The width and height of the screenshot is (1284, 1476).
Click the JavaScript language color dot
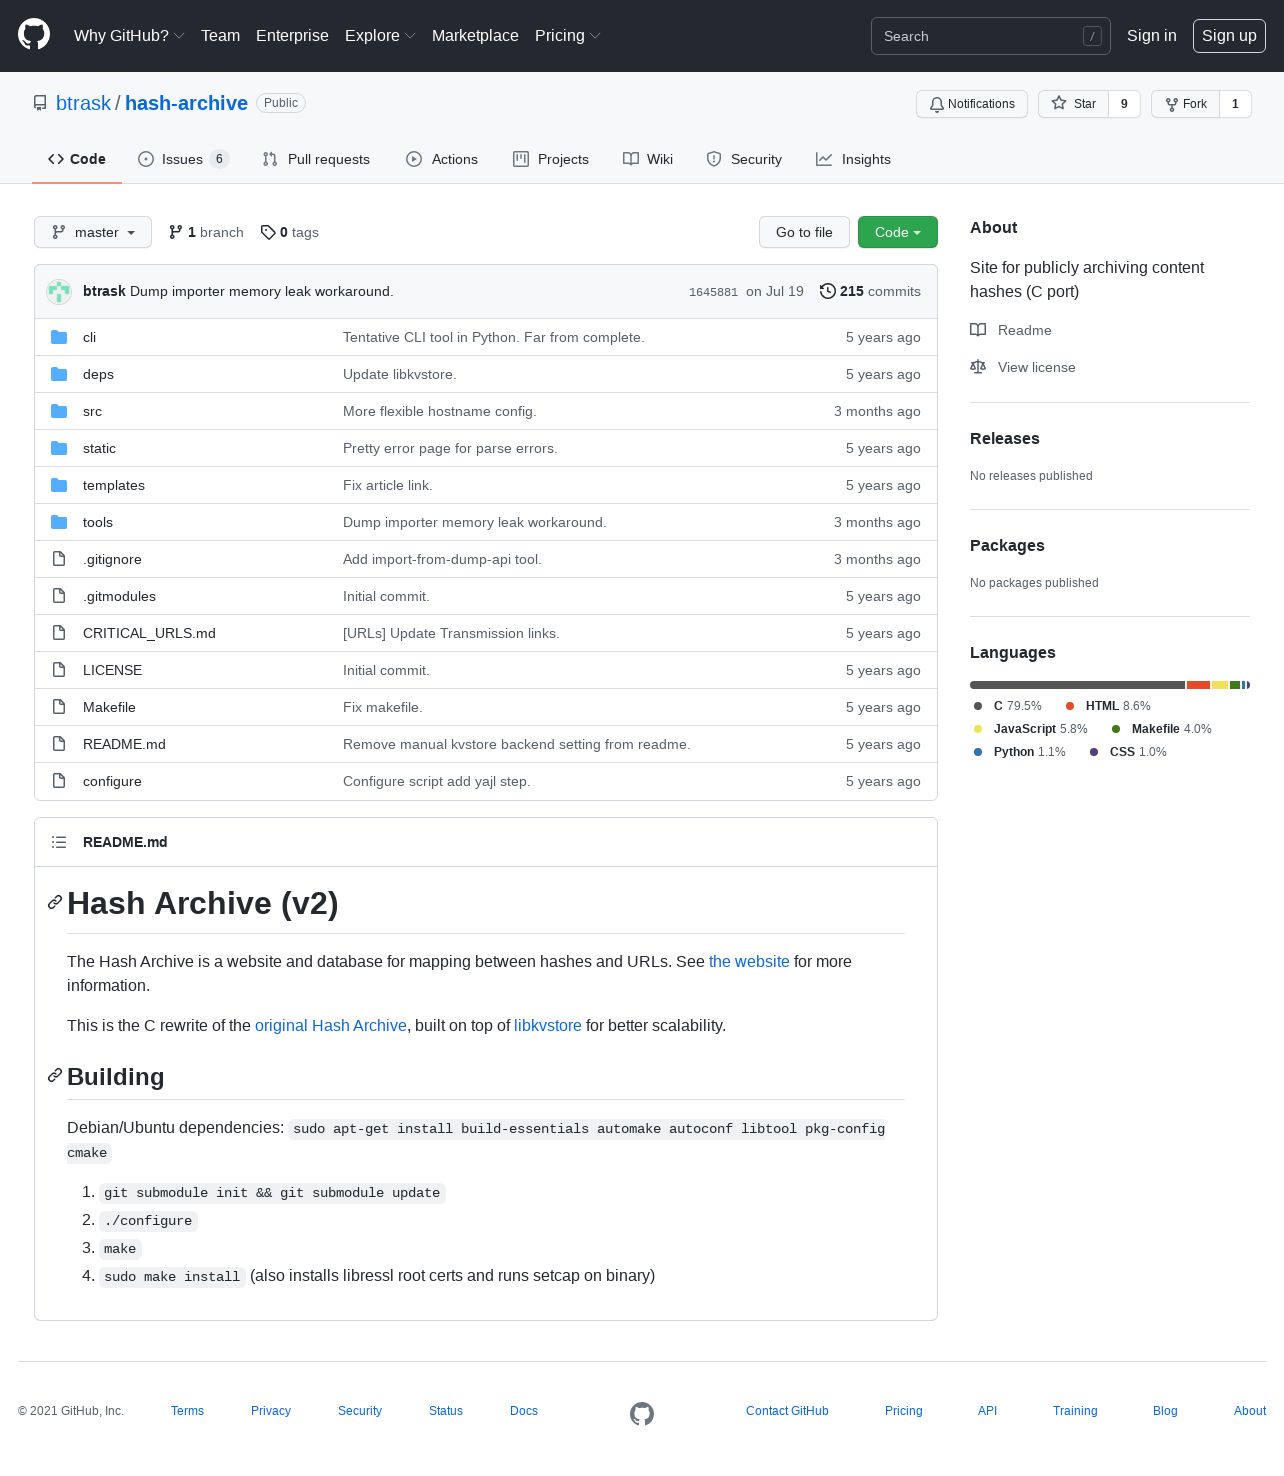[978, 729]
